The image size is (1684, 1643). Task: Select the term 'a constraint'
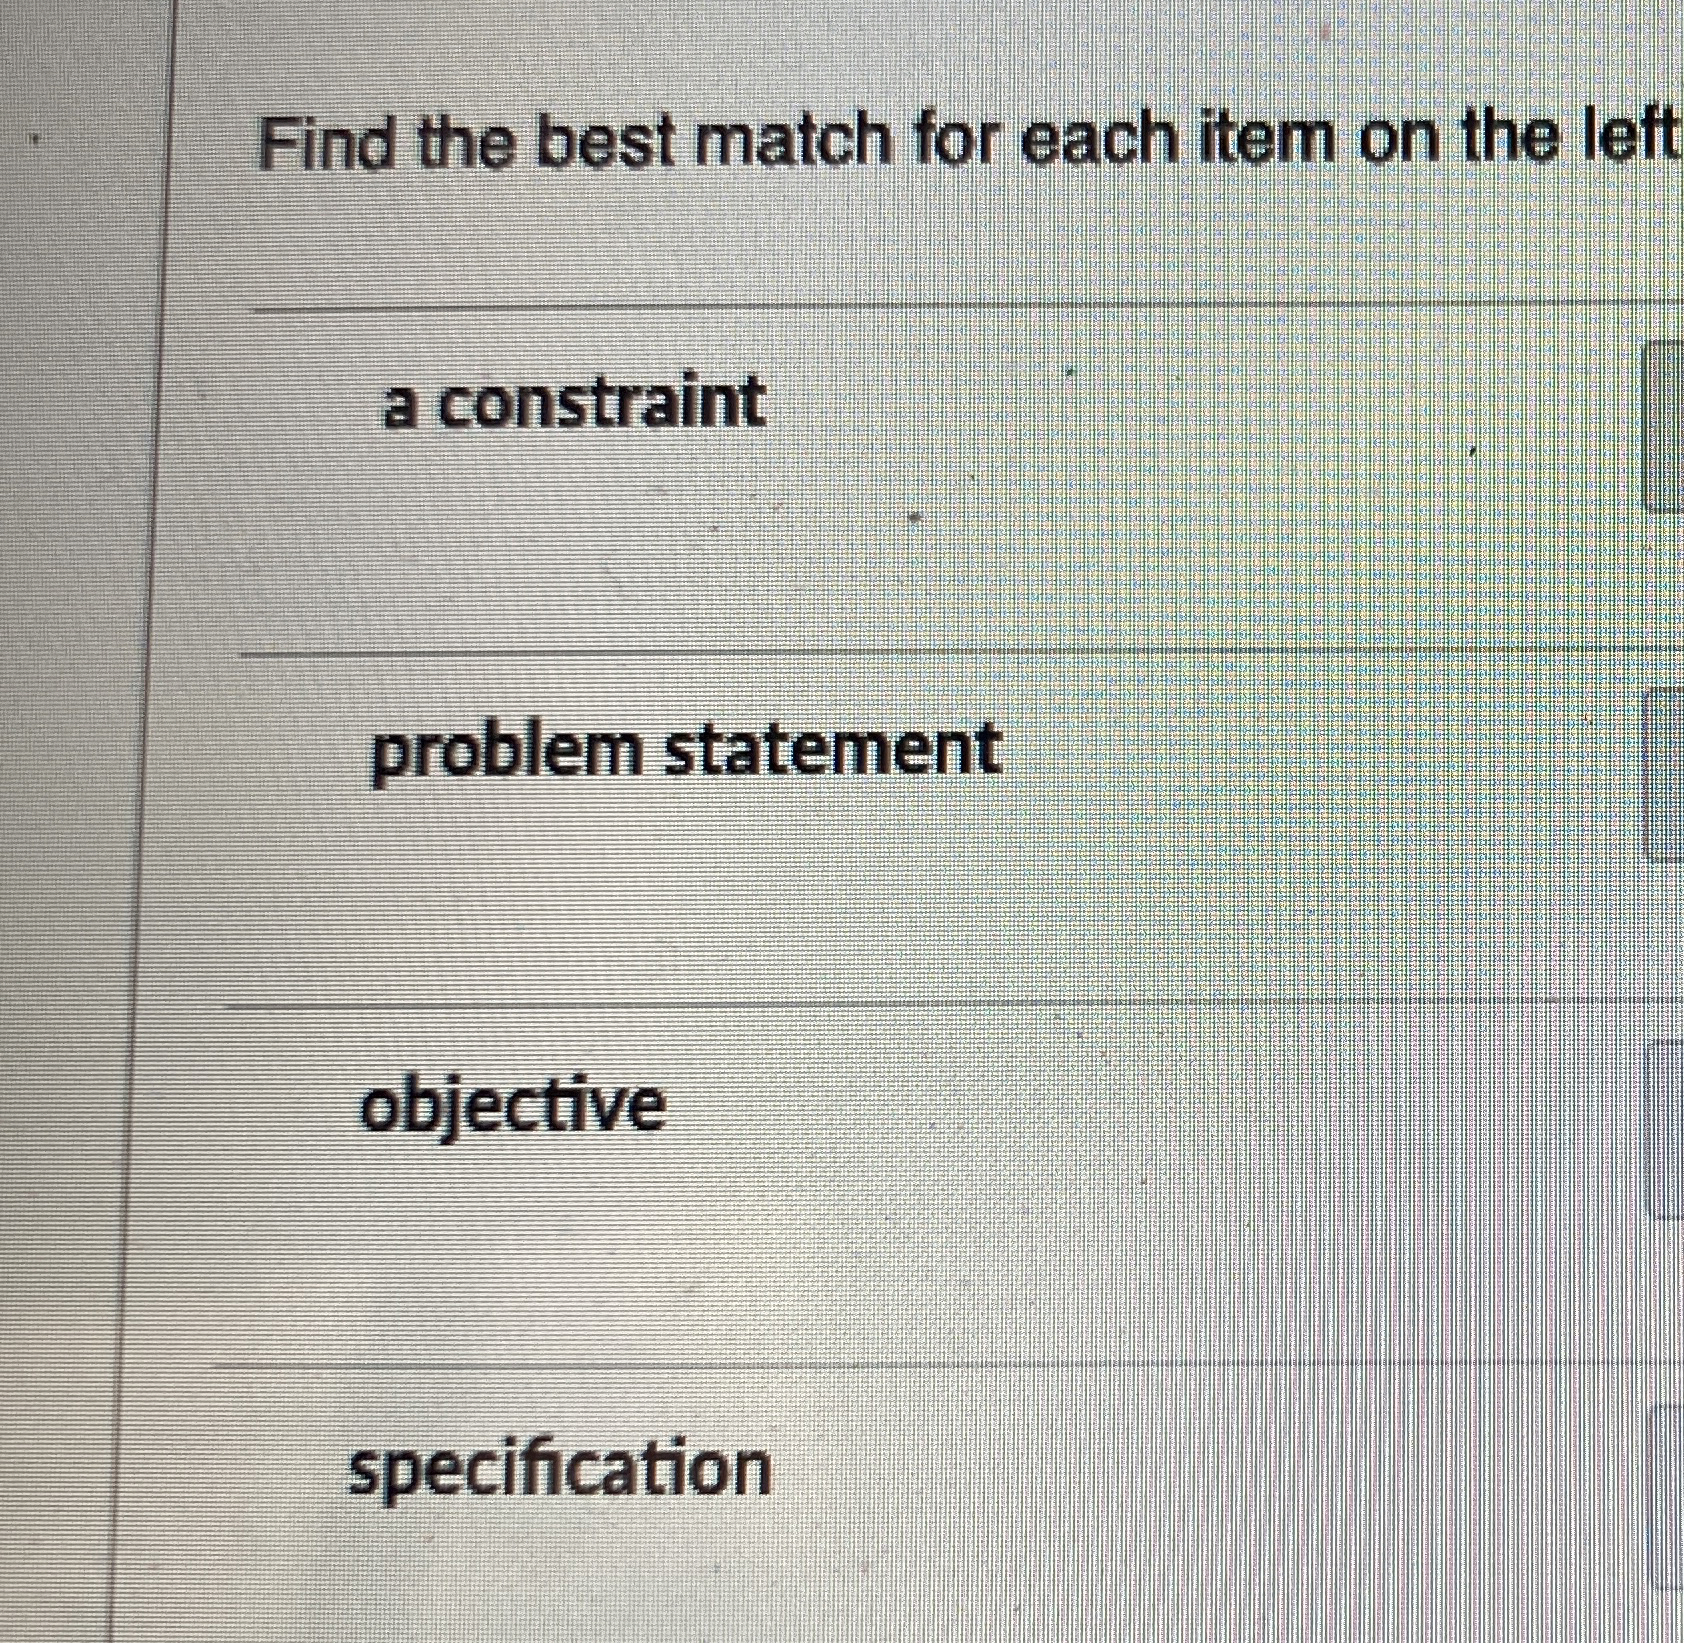pos(572,400)
